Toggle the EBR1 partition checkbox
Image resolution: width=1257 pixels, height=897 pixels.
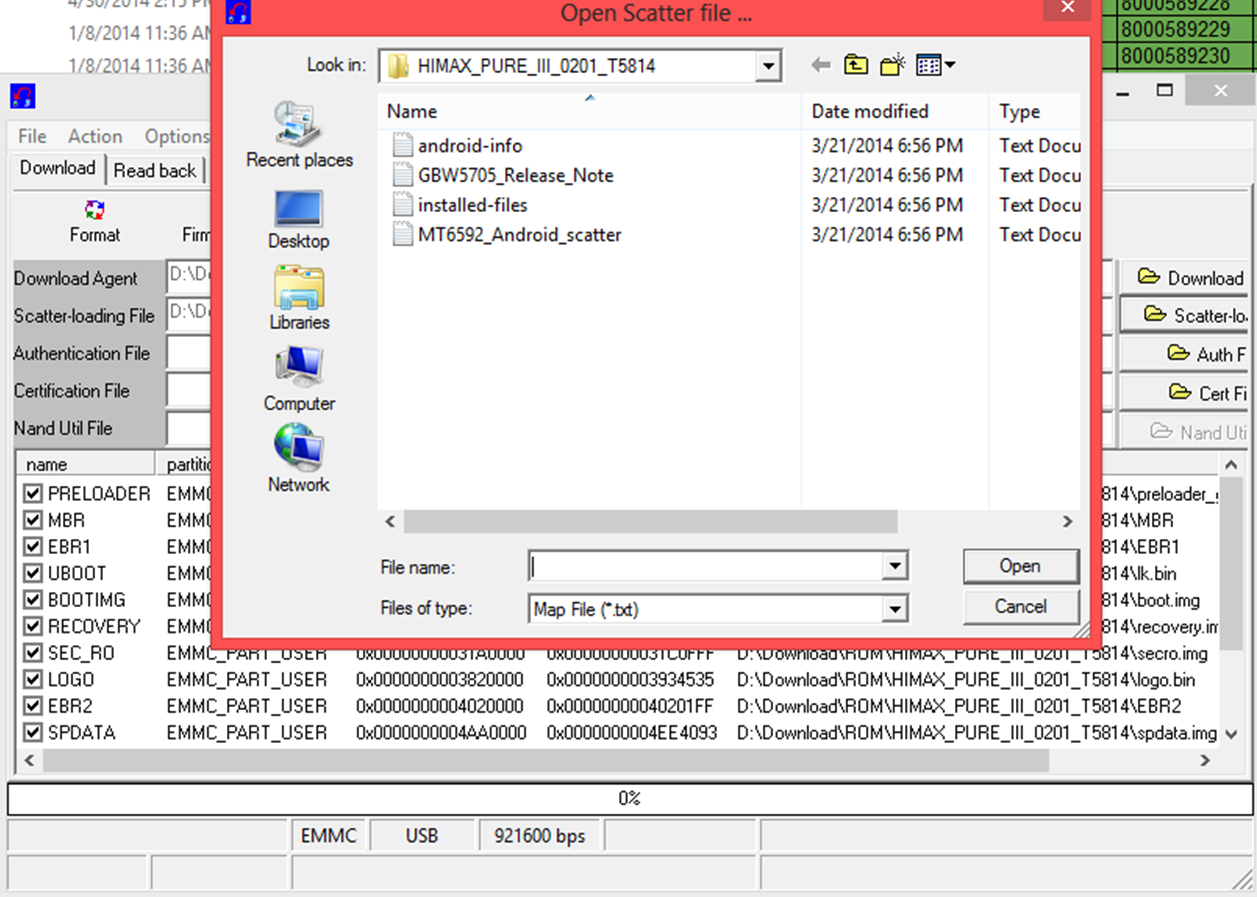tap(33, 547)
